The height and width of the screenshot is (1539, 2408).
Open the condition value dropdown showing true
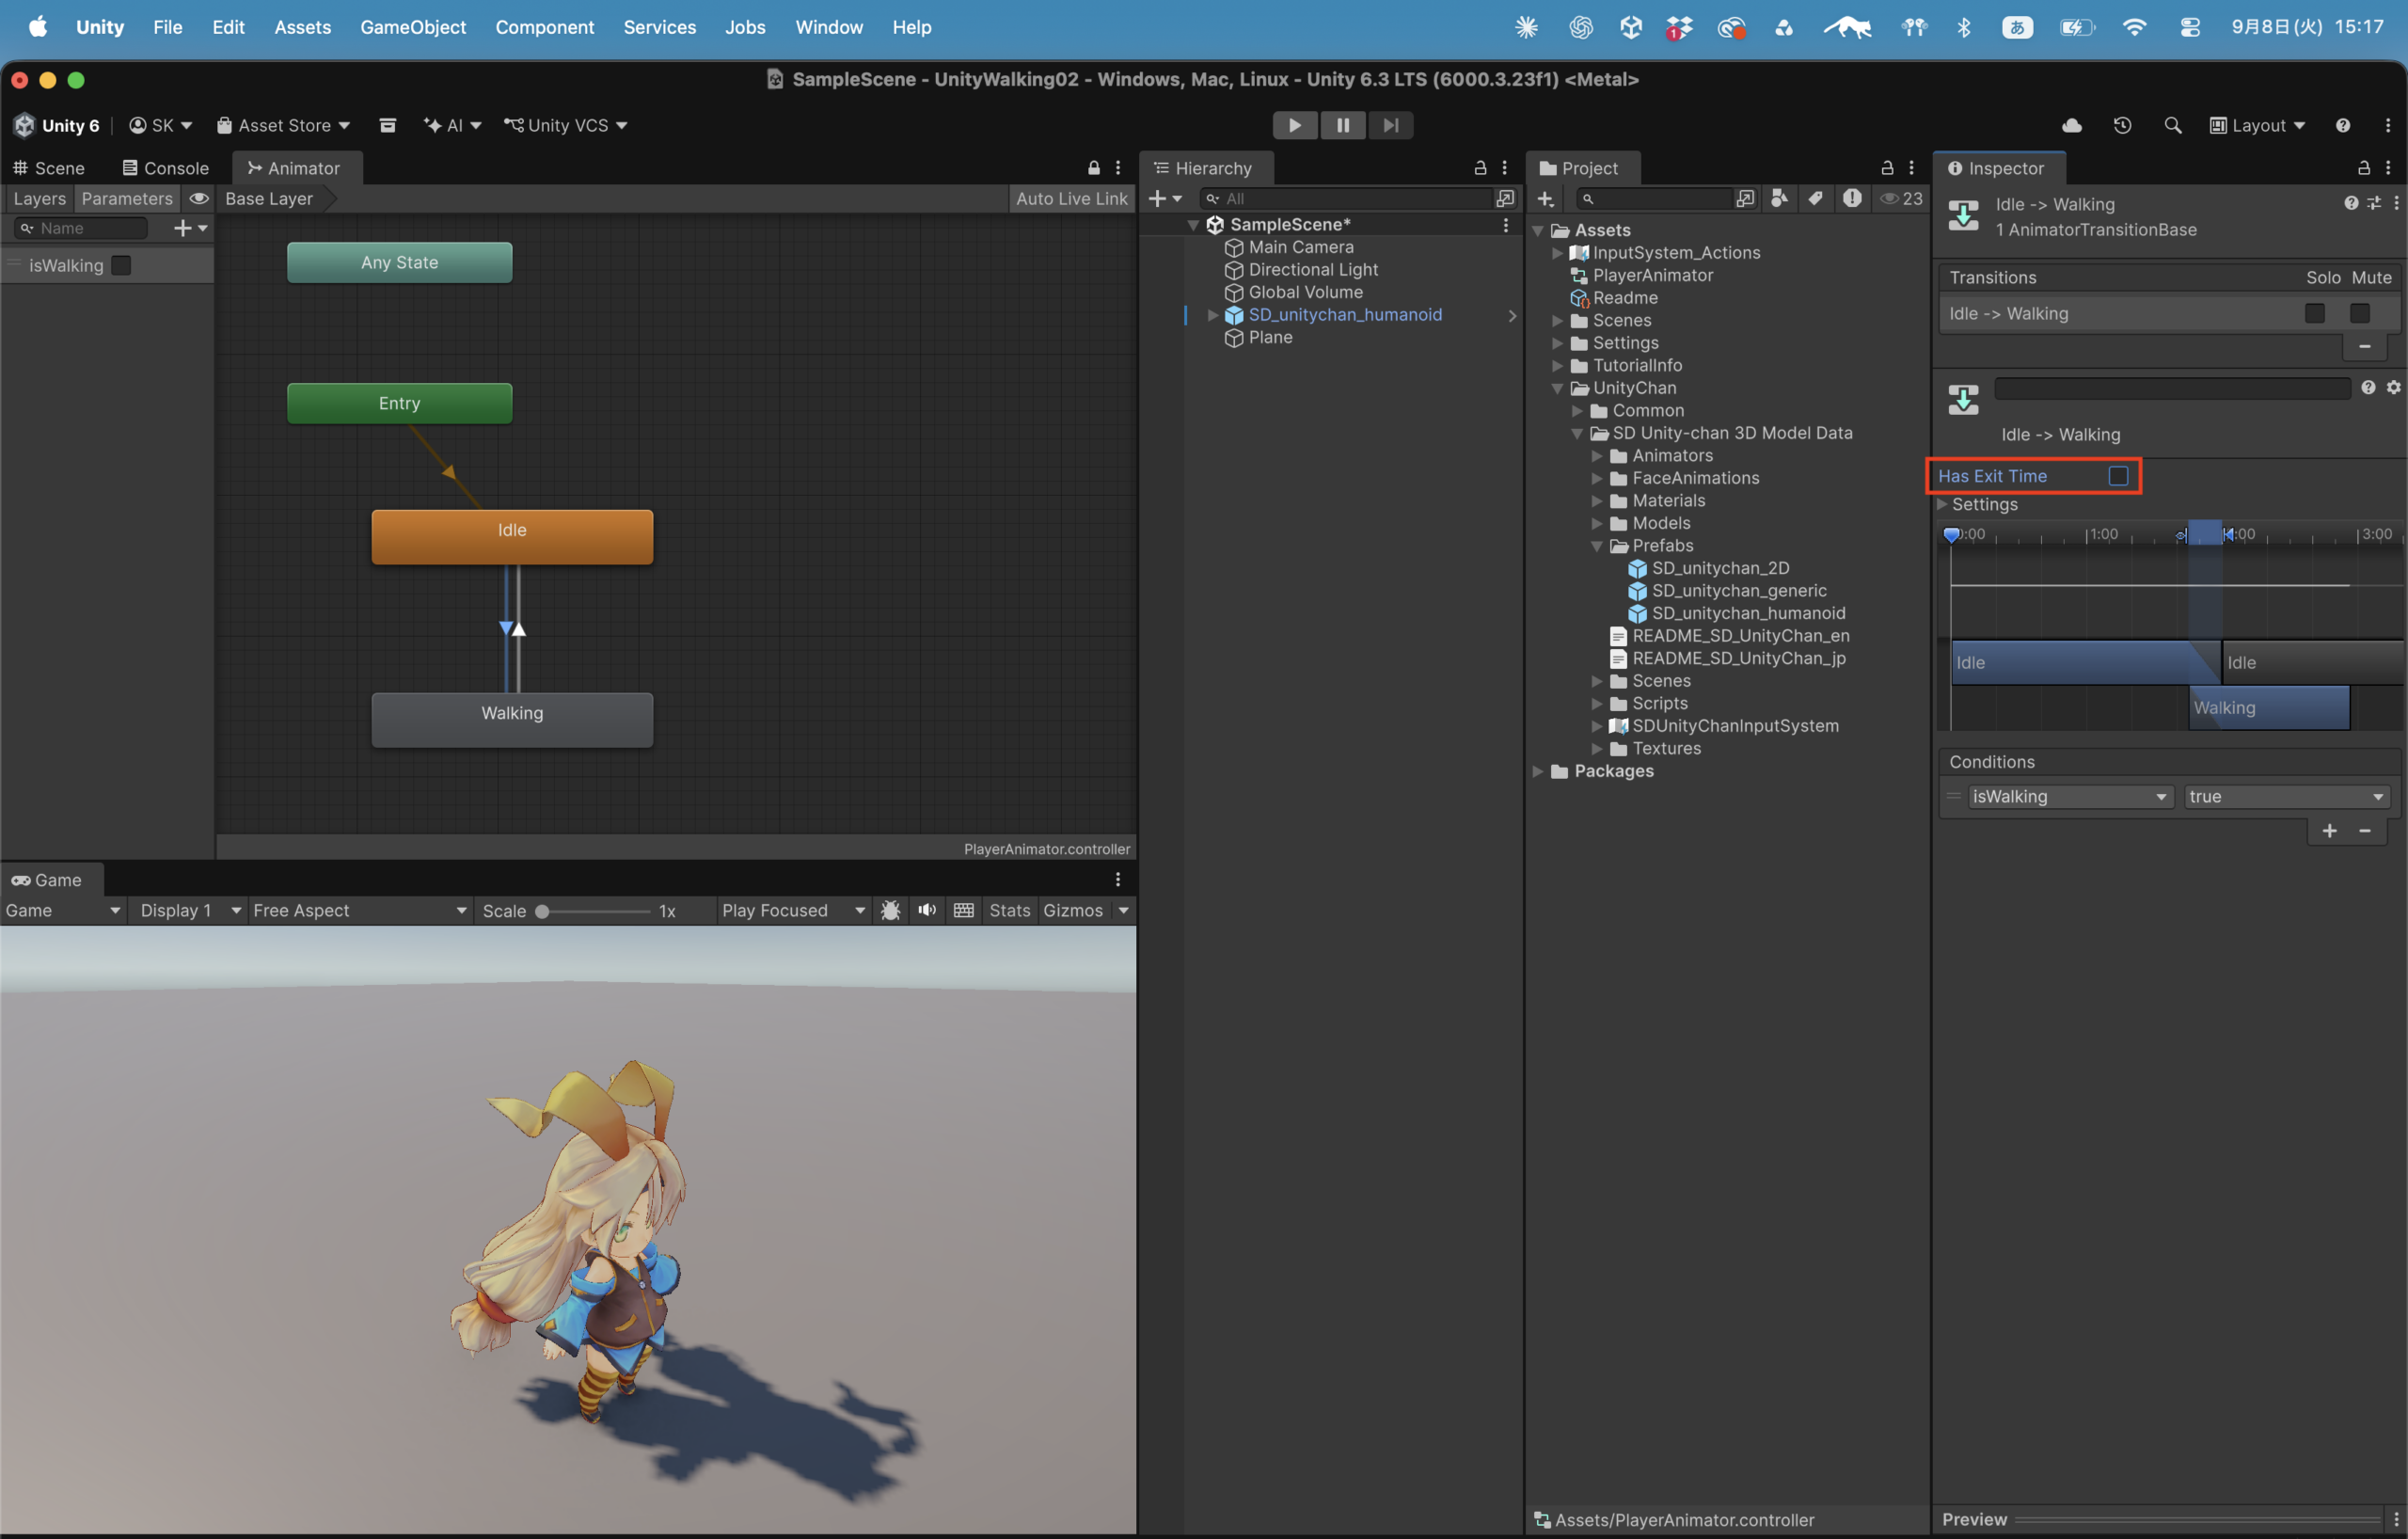coord(2287,797)
